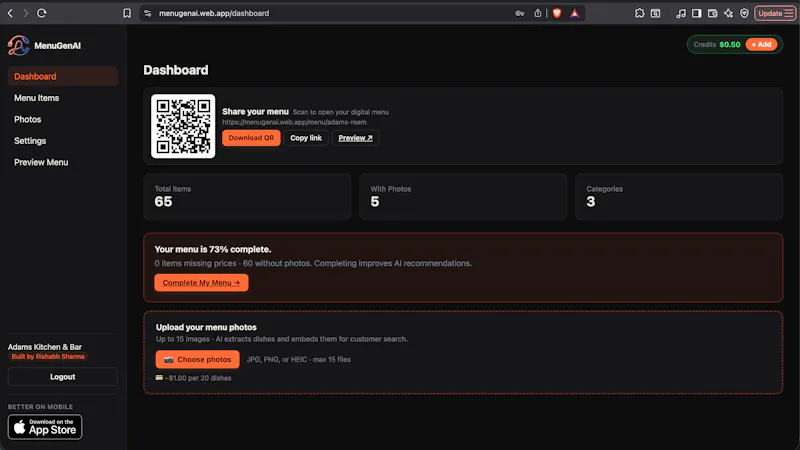Open the VPN shield icon
The height and width of the screenshot is (450, 800).
coord(744,13)
